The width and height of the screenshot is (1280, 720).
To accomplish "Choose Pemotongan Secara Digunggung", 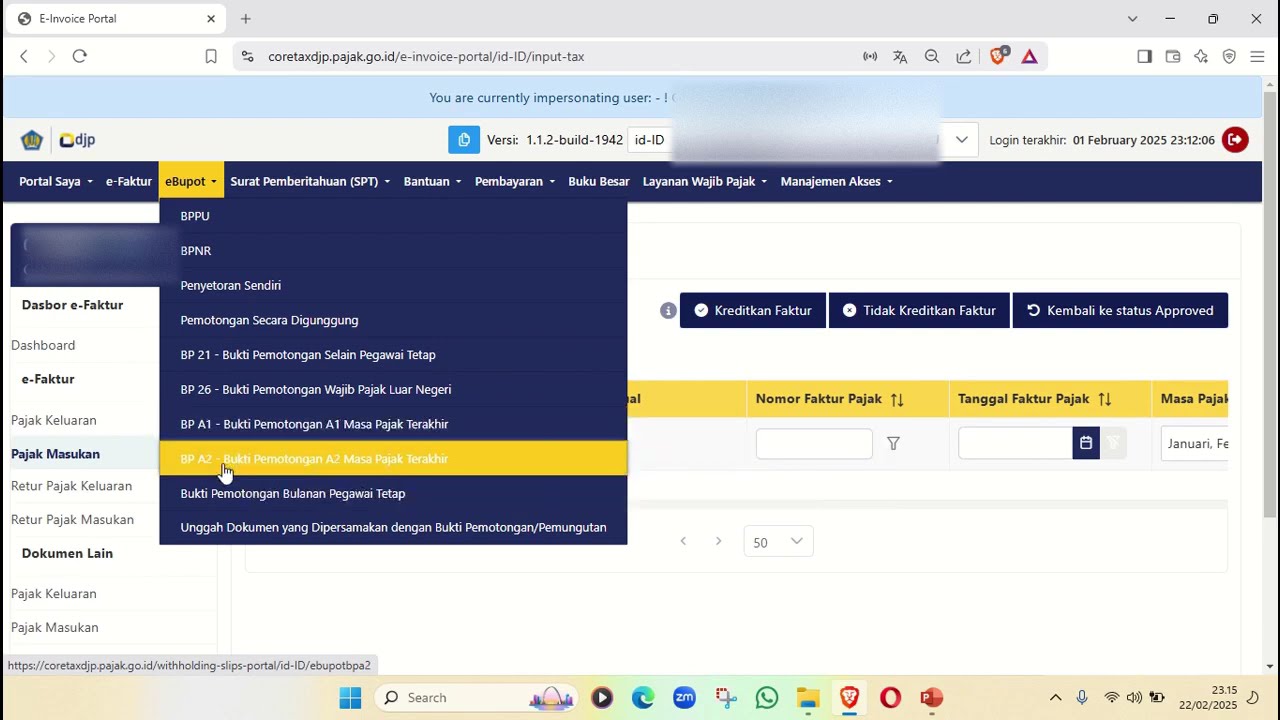I will point(393,320).
